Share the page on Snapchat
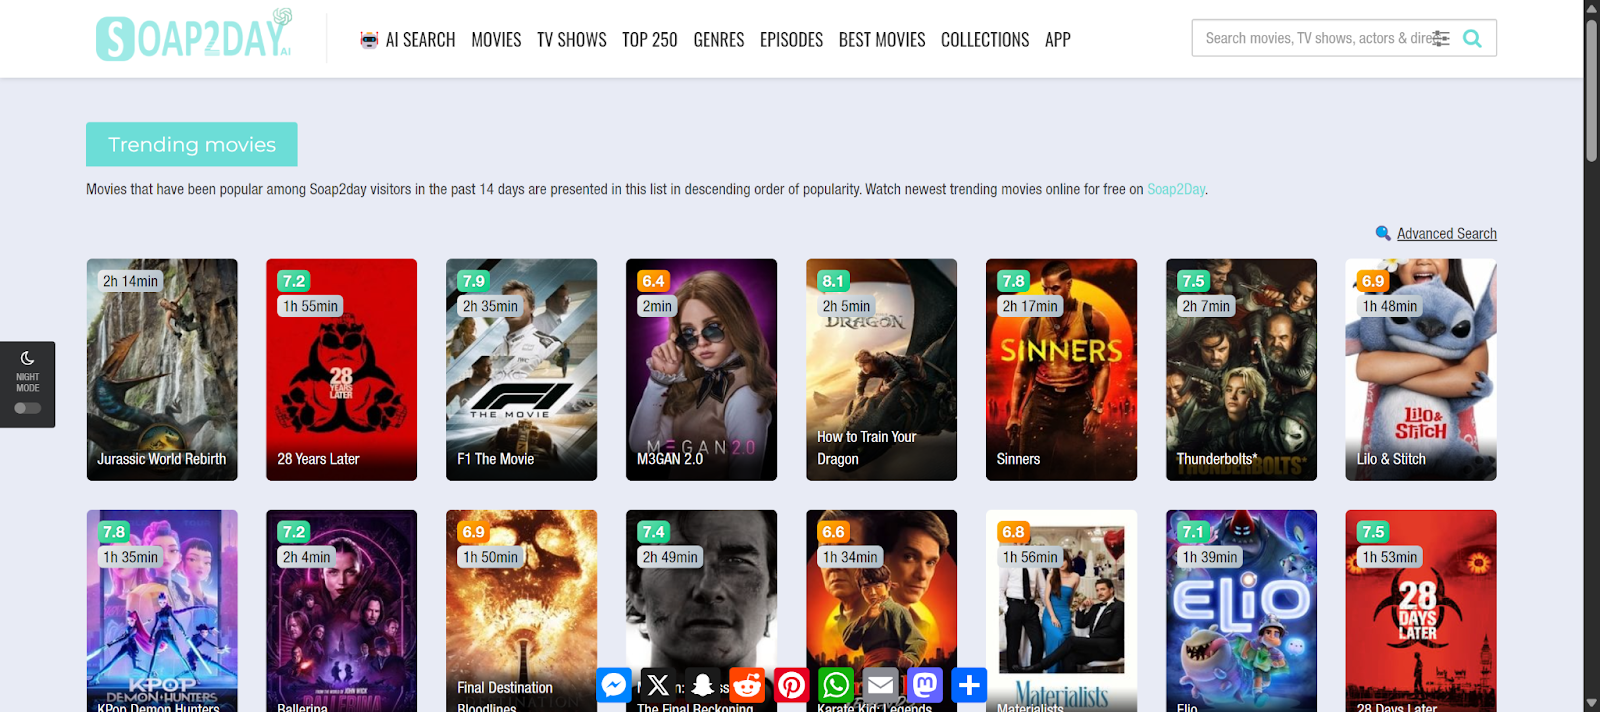This screenshot has height=712, width=1600. [703, 685]
